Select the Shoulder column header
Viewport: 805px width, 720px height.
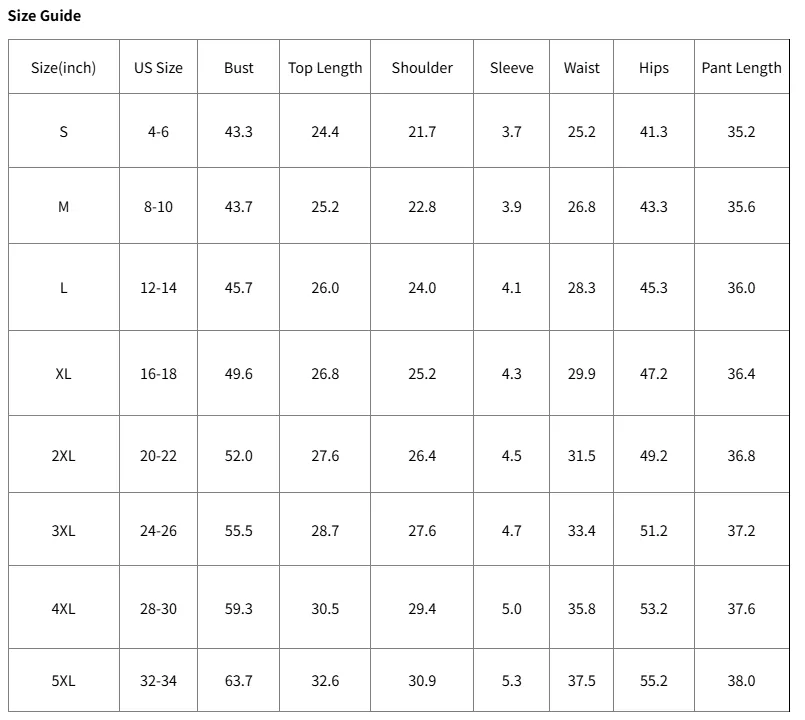[x=422, y=68]
